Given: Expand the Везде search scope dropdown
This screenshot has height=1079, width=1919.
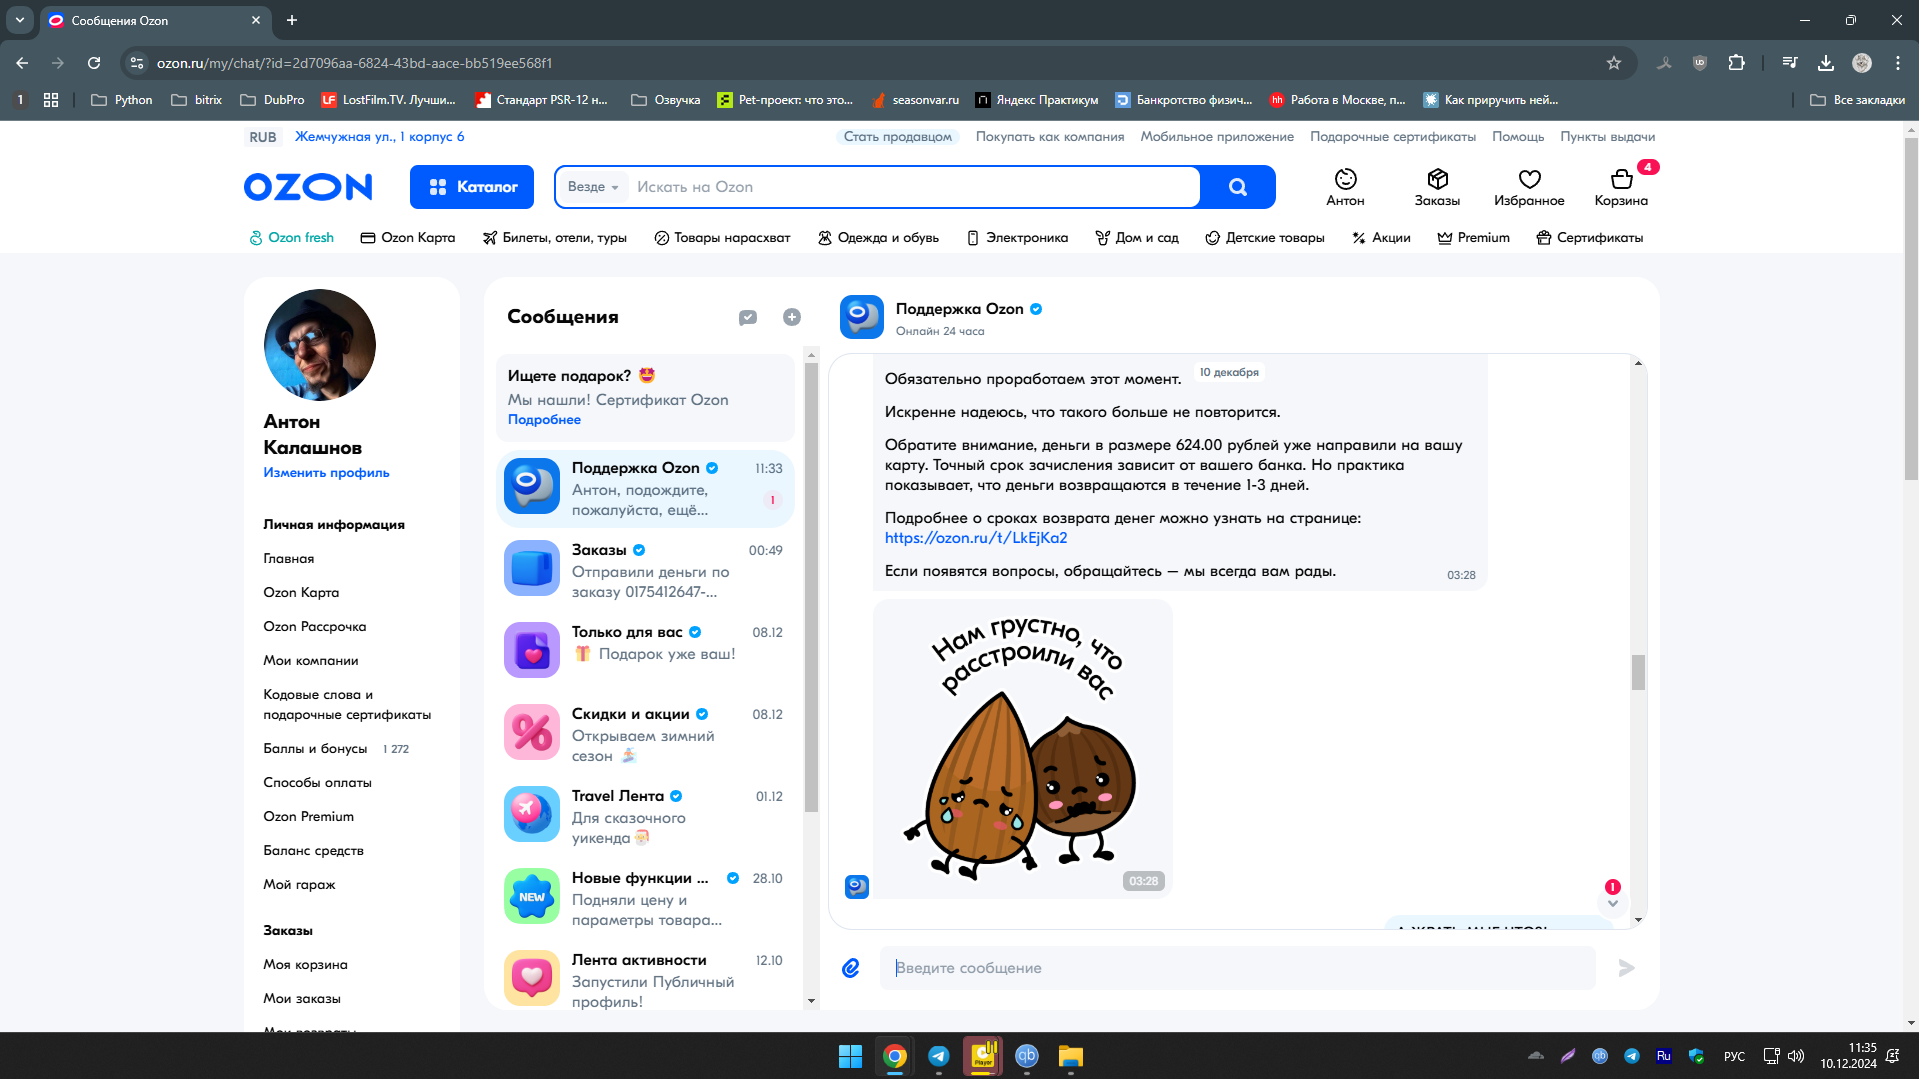Looking at the screenshot, I should pos(593,187).
